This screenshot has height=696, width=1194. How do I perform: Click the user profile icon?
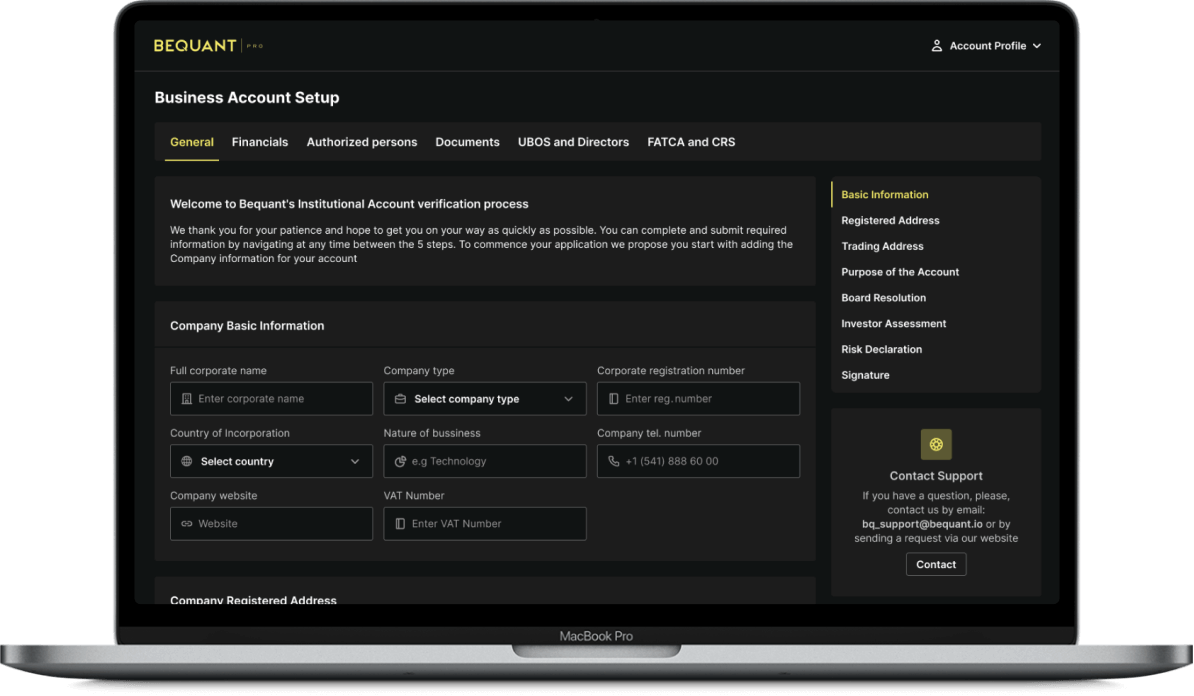[x=937, y=46]
